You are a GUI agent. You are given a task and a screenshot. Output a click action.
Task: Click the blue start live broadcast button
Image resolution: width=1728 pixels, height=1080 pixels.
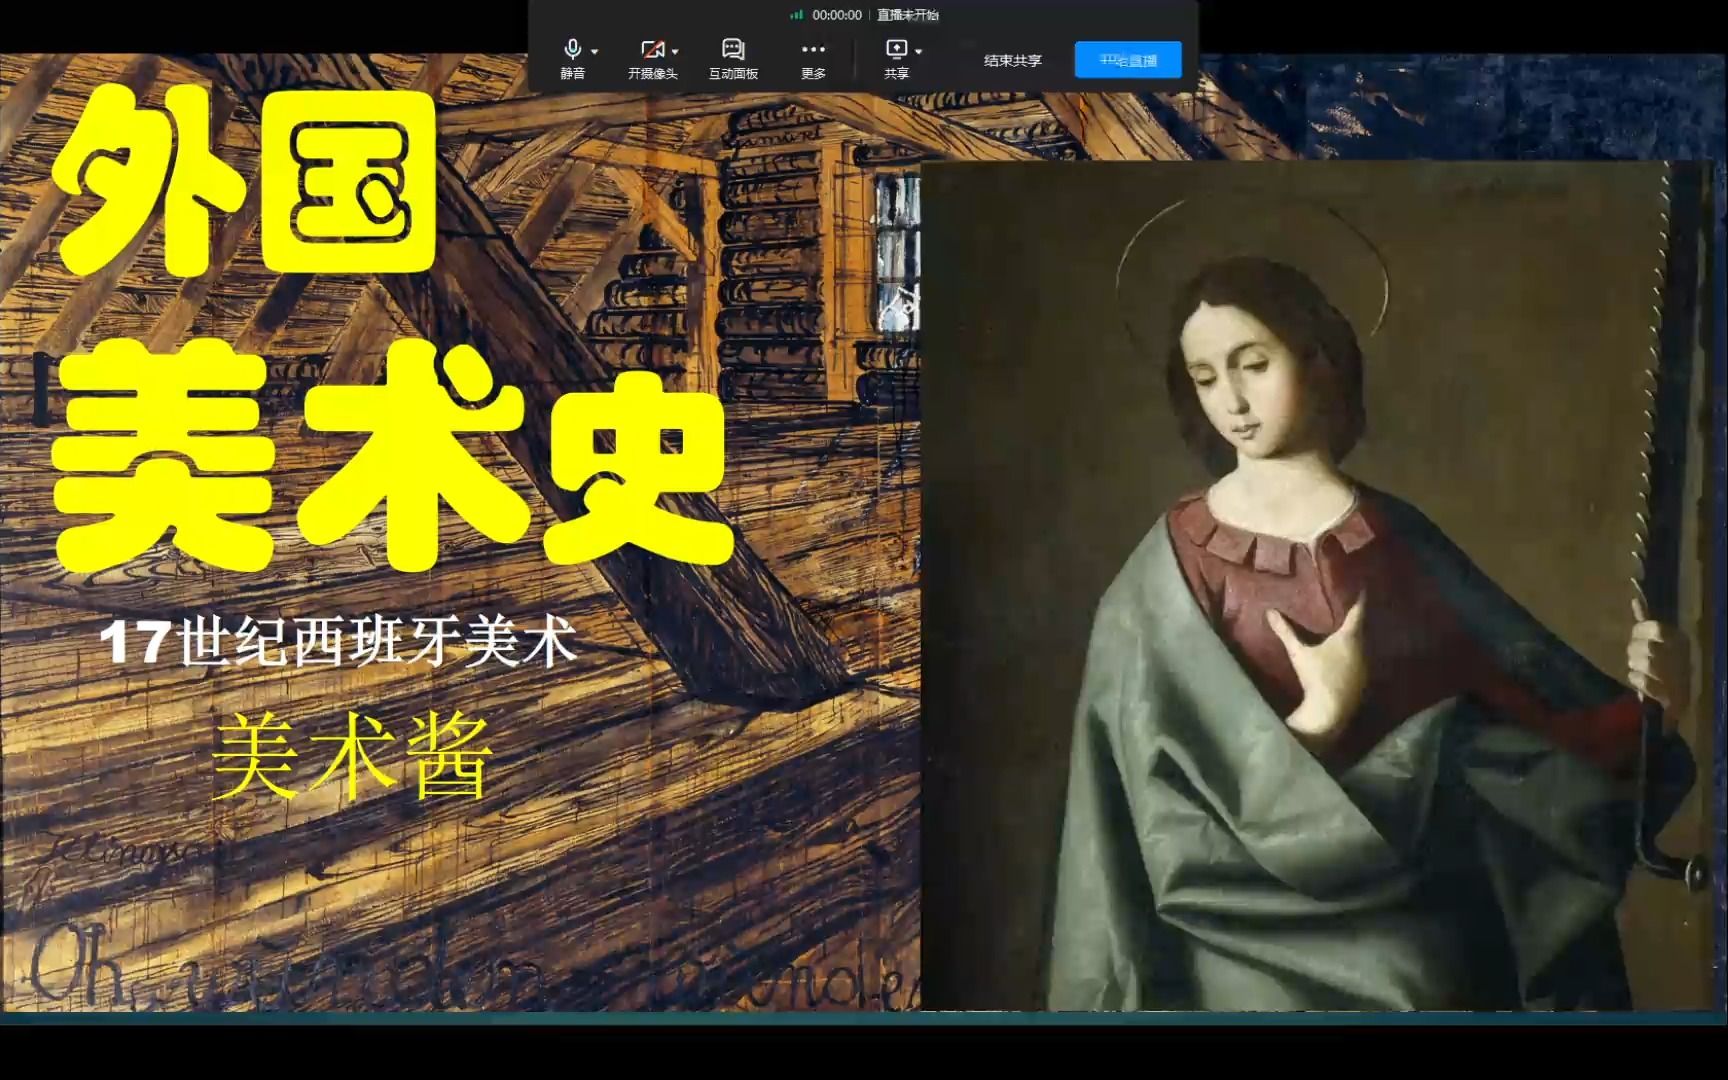click(1128, 60)
